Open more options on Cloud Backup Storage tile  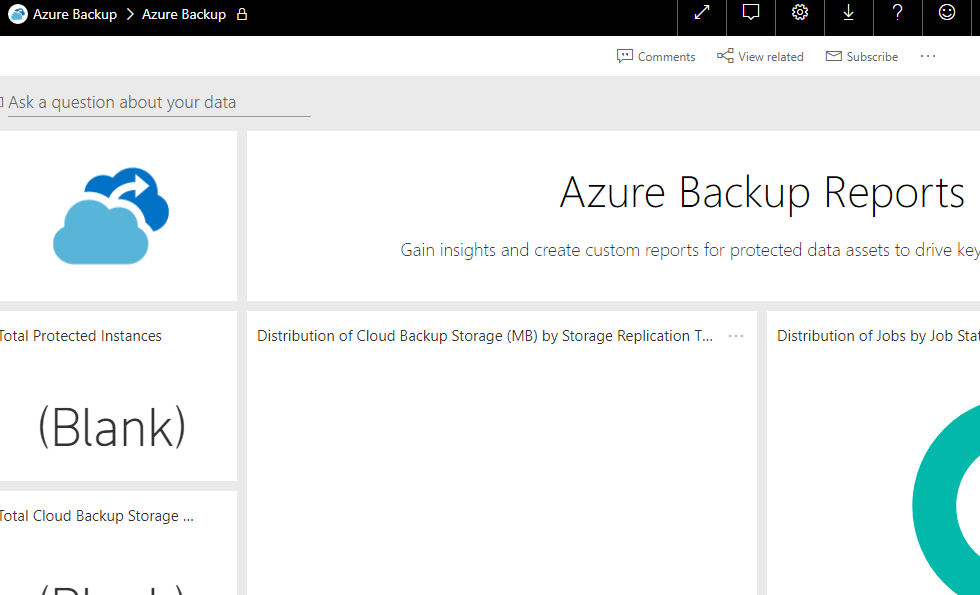pyautogui.click(x=736, y=337)
